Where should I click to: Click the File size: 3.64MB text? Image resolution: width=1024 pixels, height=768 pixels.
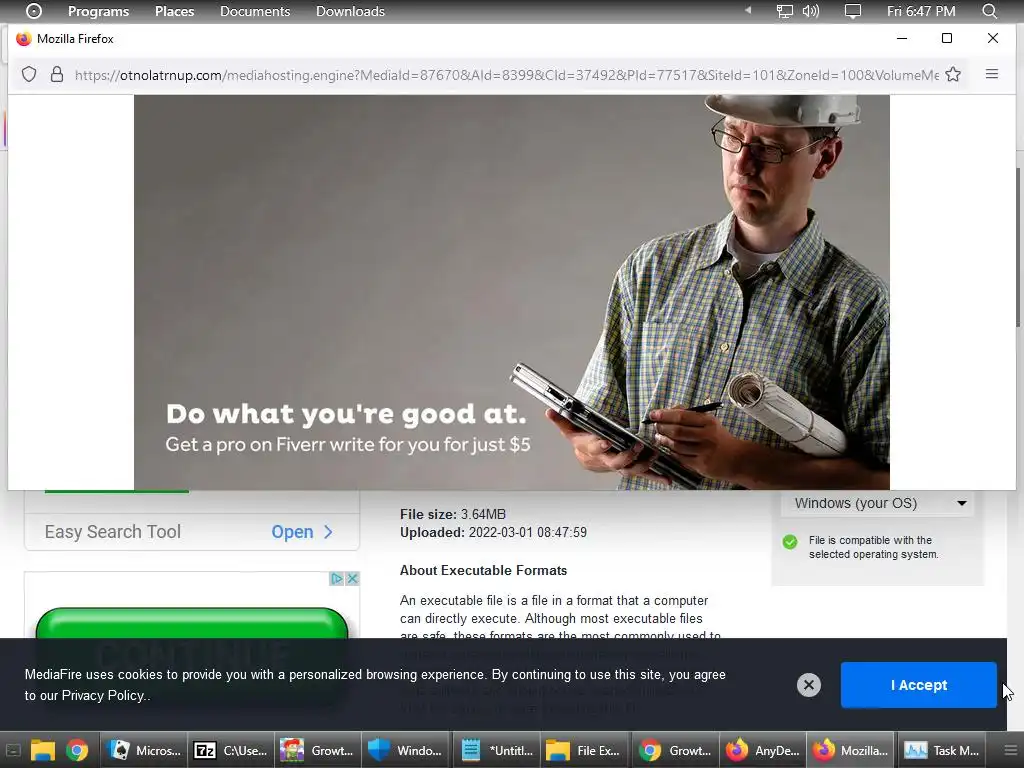coord(453,514)
